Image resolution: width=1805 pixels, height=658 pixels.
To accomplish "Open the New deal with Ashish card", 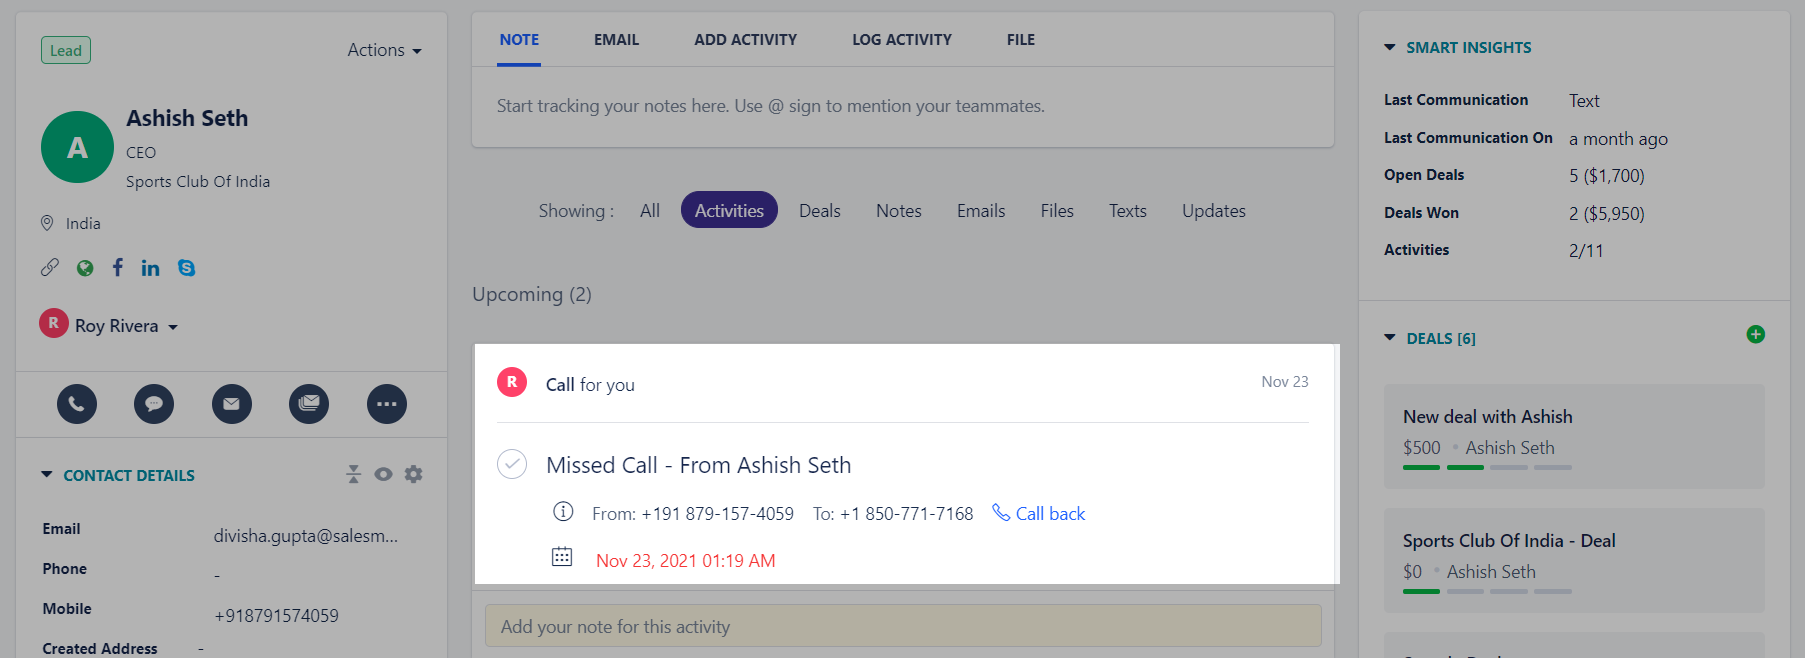I will click(1574, 437).
